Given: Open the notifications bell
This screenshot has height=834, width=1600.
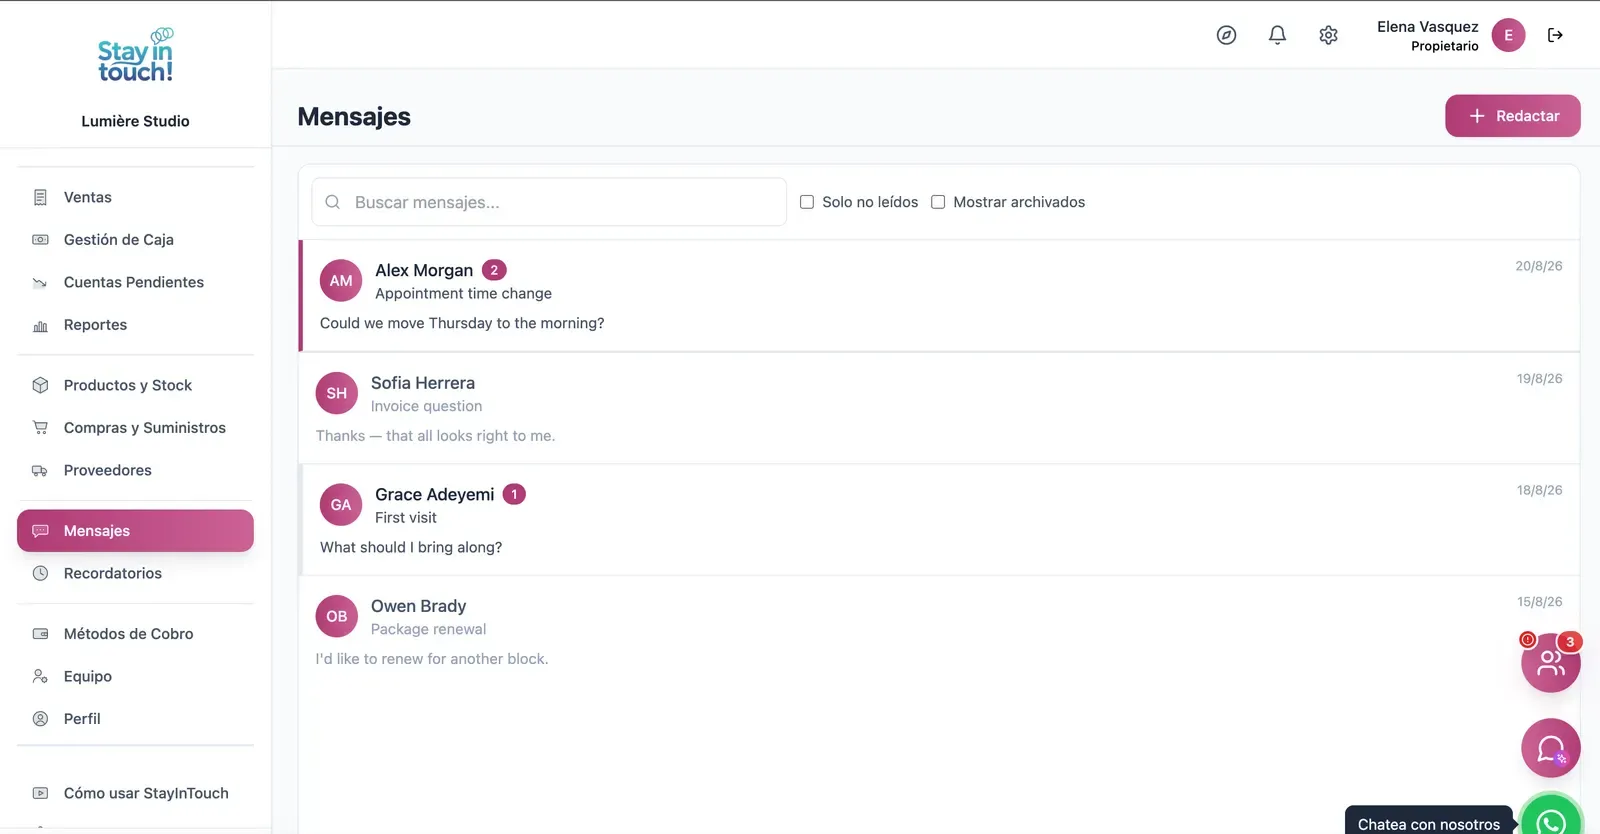Looking at the screenshot, I should (1277, 35).
